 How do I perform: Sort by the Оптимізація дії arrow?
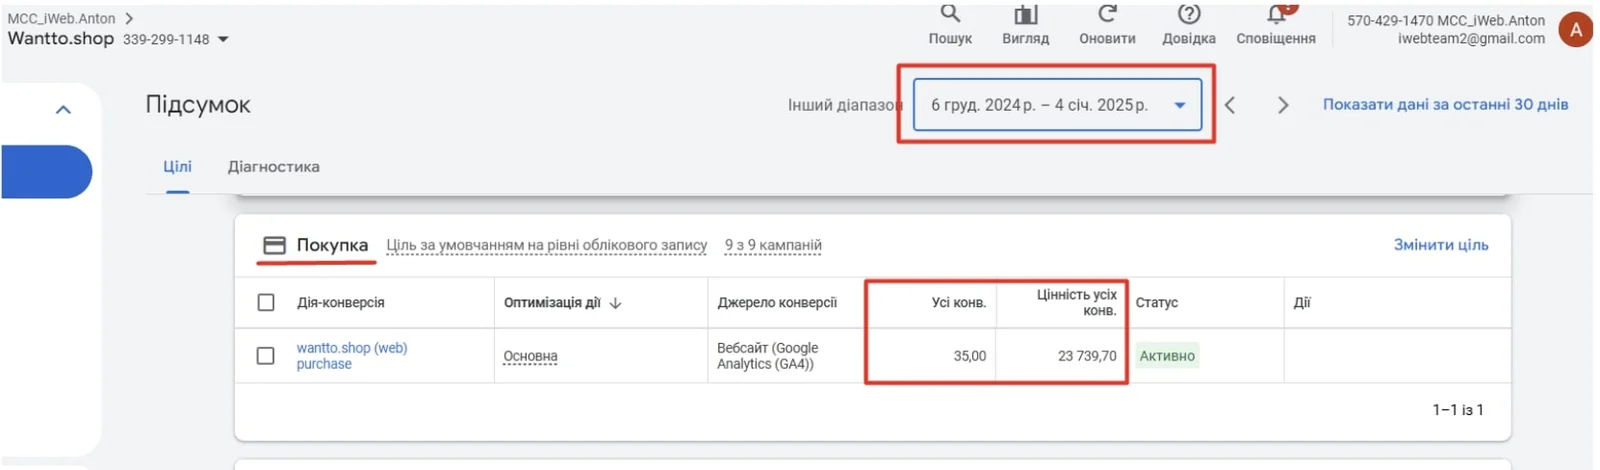pos(615,303)
